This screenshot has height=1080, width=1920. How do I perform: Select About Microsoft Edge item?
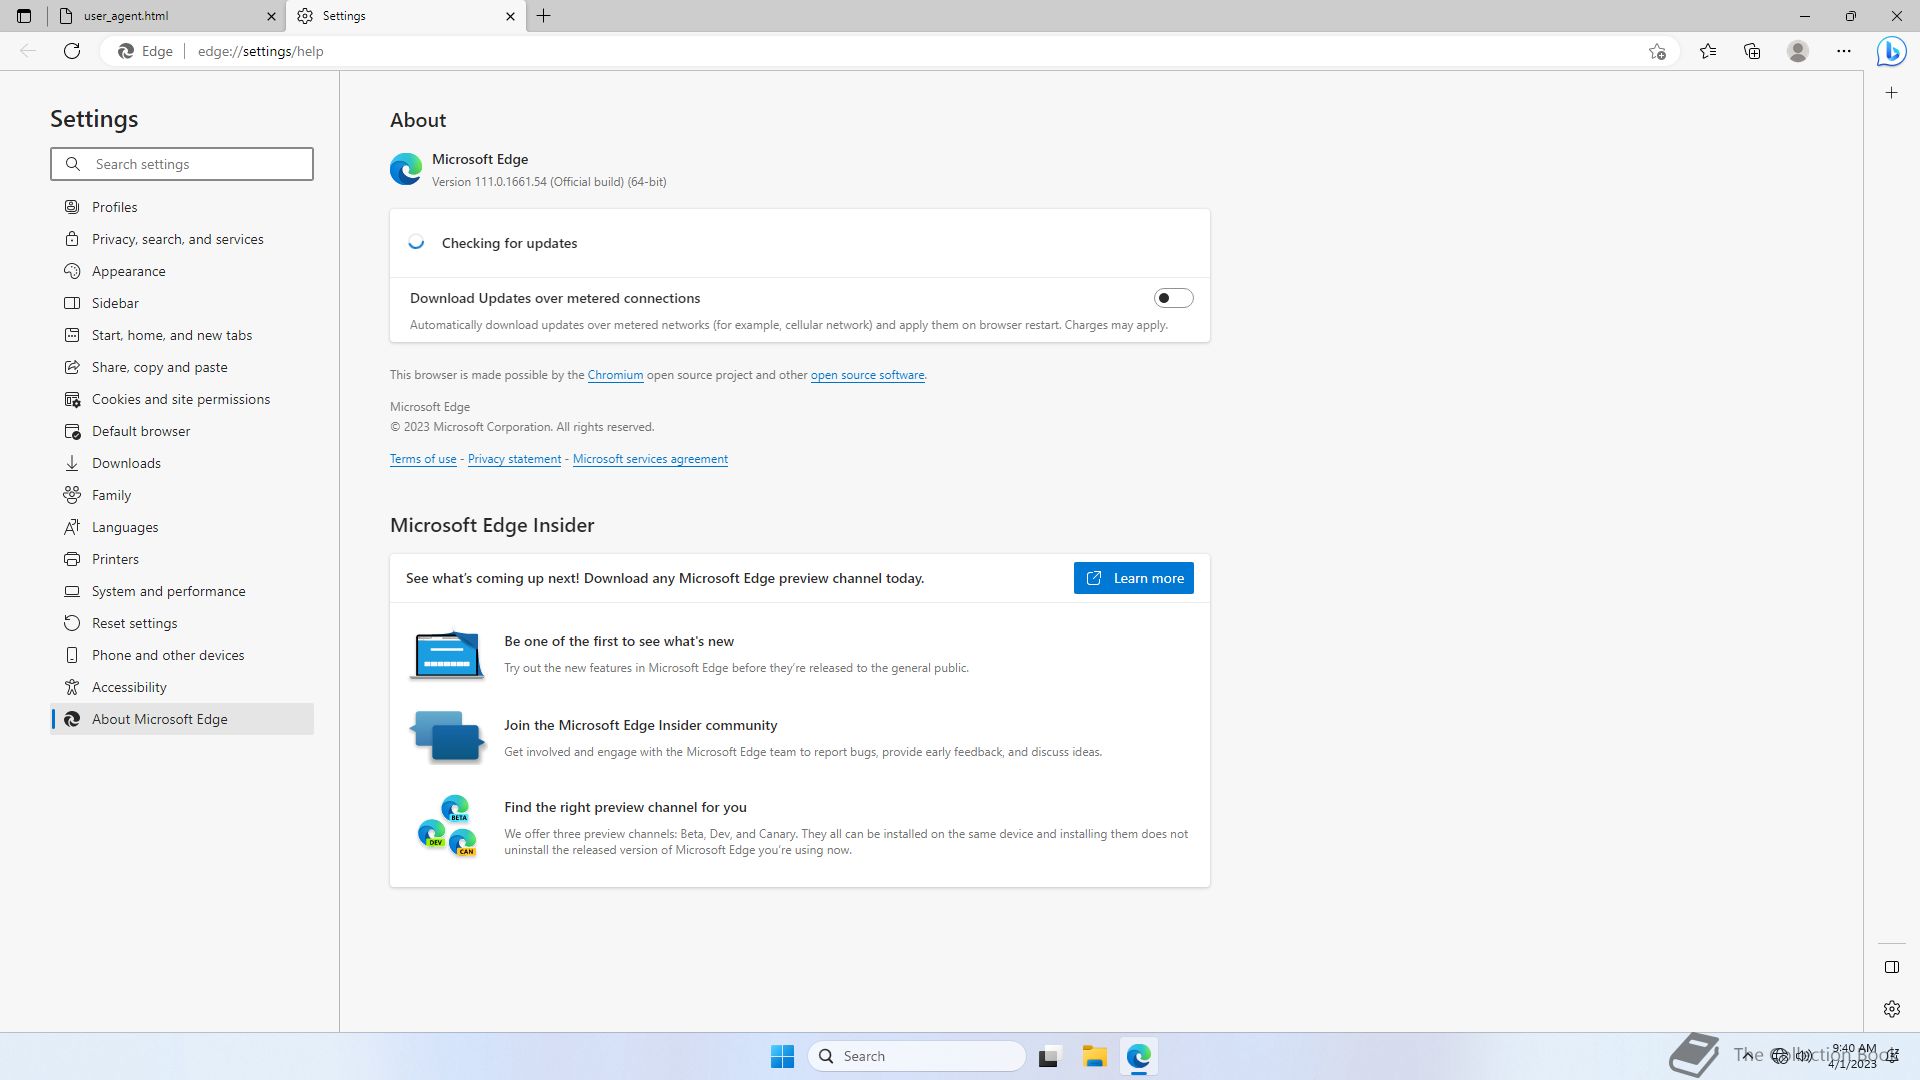tap(182, 719)
